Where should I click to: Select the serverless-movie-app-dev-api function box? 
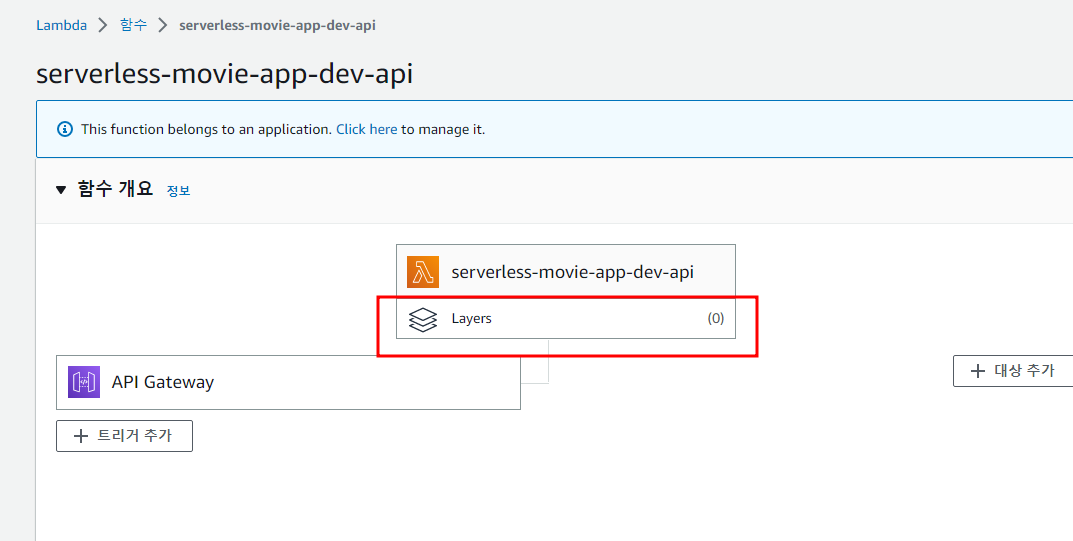pyautogui.click(x=566, y=272)
